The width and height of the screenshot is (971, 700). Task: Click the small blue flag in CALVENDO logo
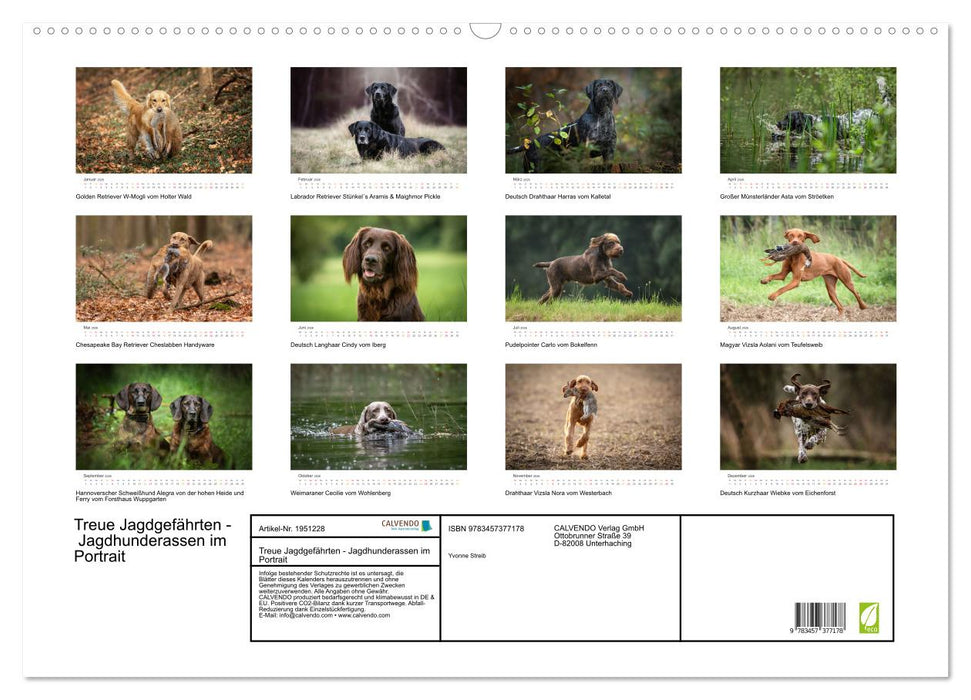pos(426,525)
